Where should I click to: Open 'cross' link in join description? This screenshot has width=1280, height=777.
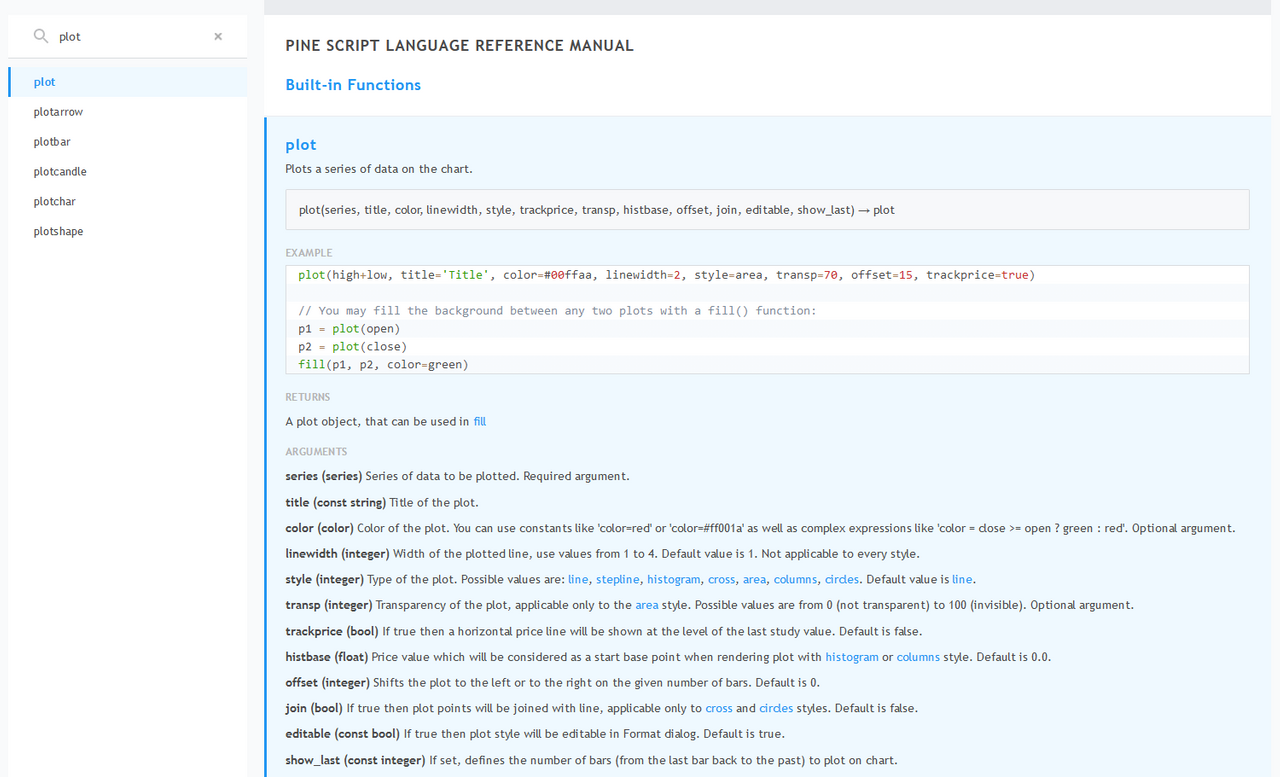pyautogui.click(x=719, y=709)
